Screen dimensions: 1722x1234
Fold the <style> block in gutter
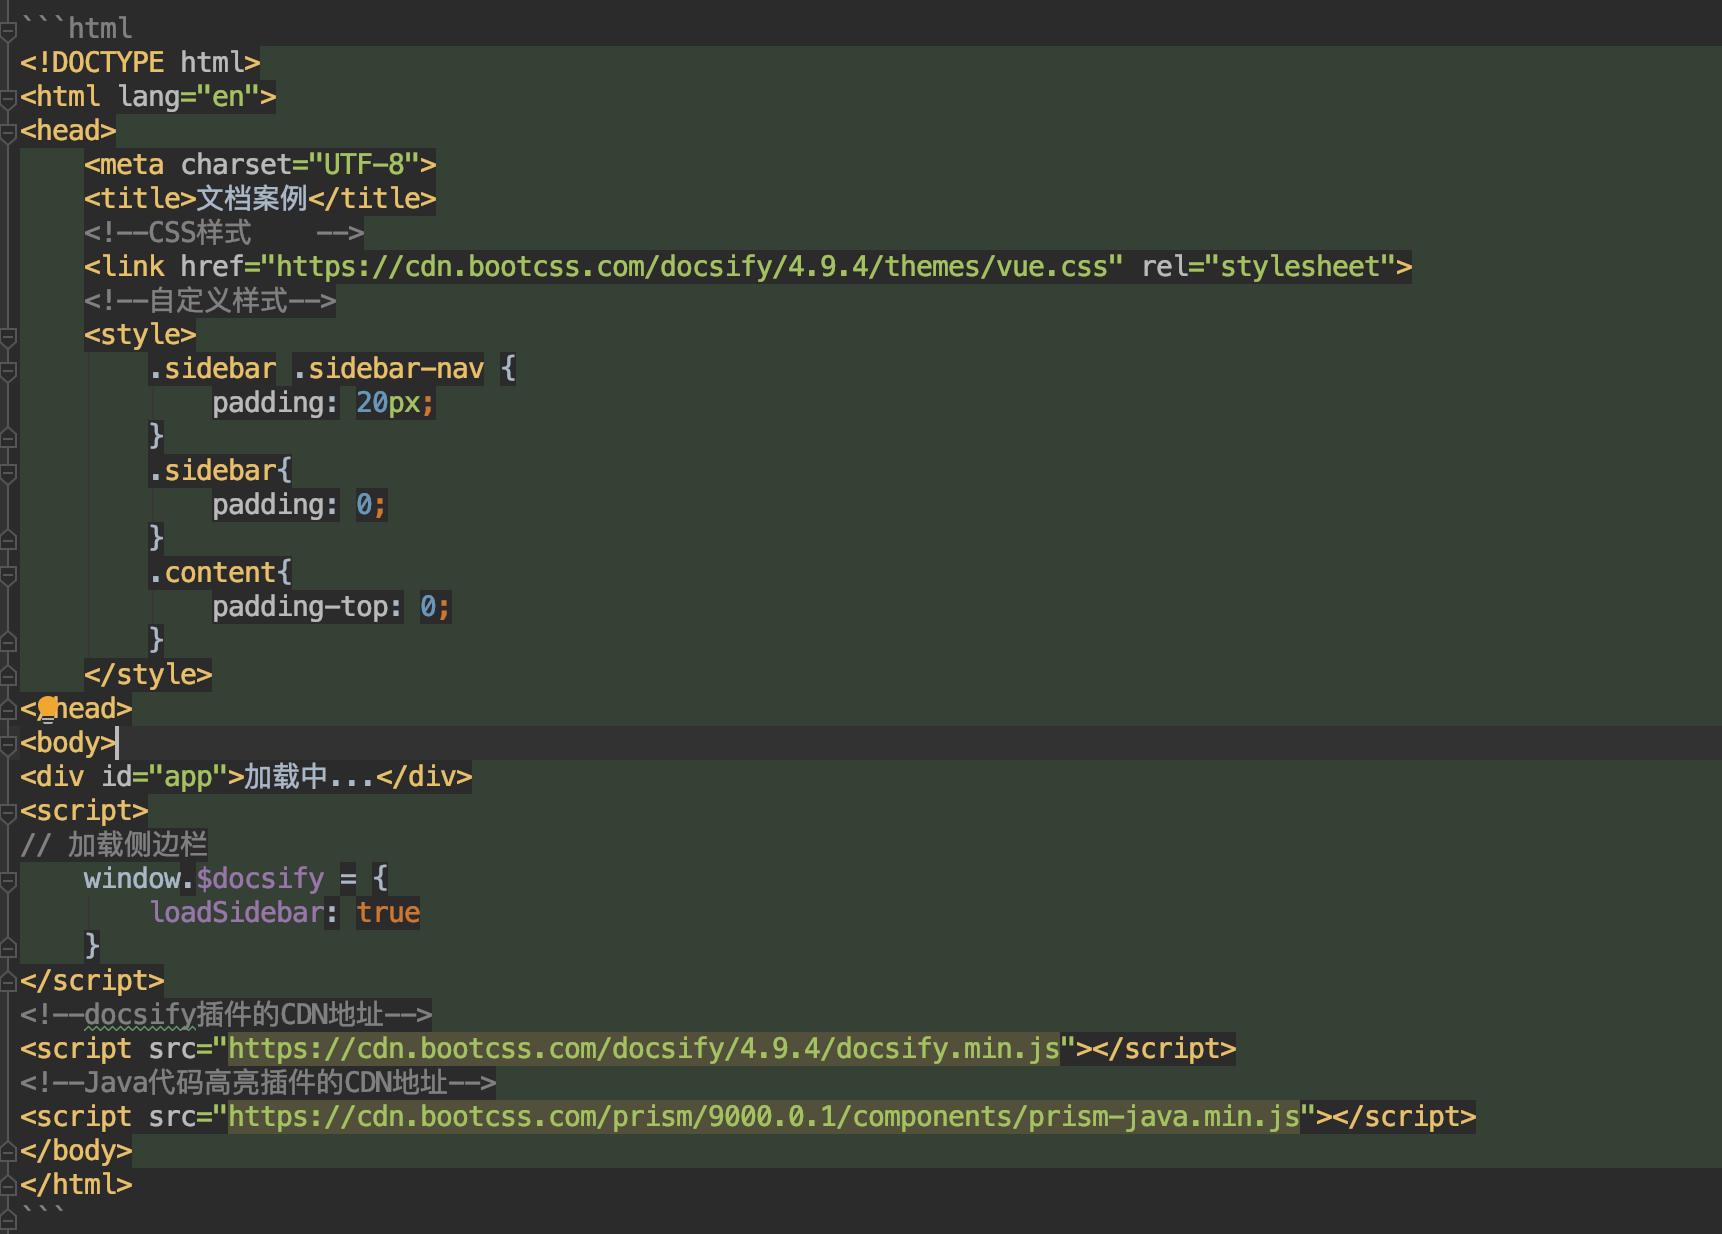pyautogui.click(x=8, y=335)
